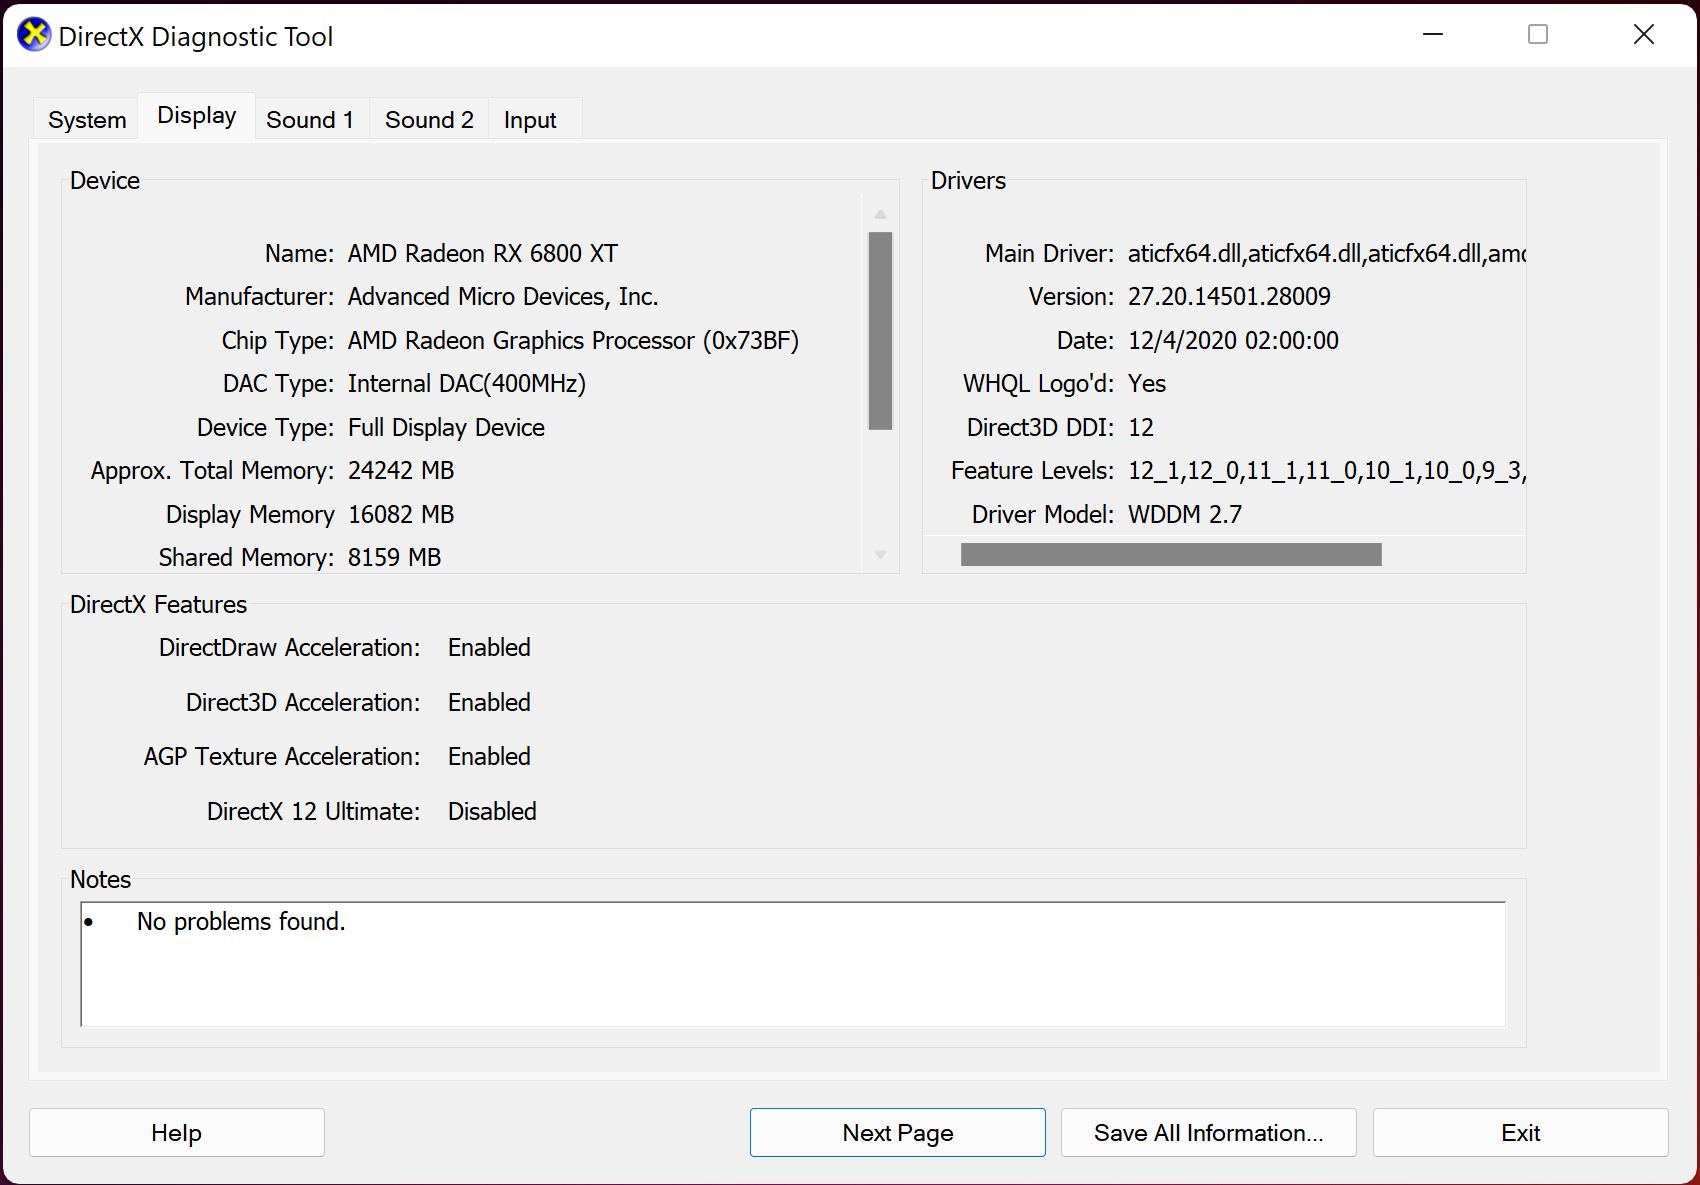The width and height of the screenshot is (1700, 1185).
Task: Click the 'DirectX 12 Ultimate:' label
Action: pos(313,812)
